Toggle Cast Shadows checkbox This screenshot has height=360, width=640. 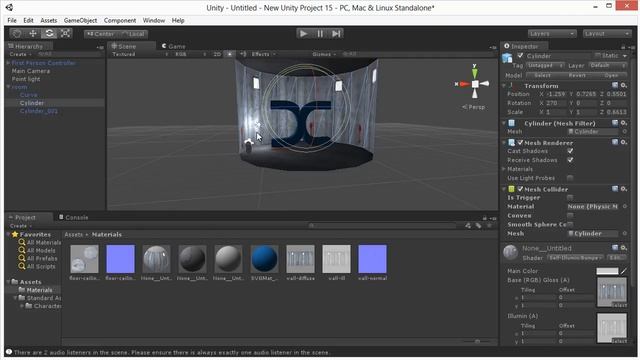click(x=570, y=151)
